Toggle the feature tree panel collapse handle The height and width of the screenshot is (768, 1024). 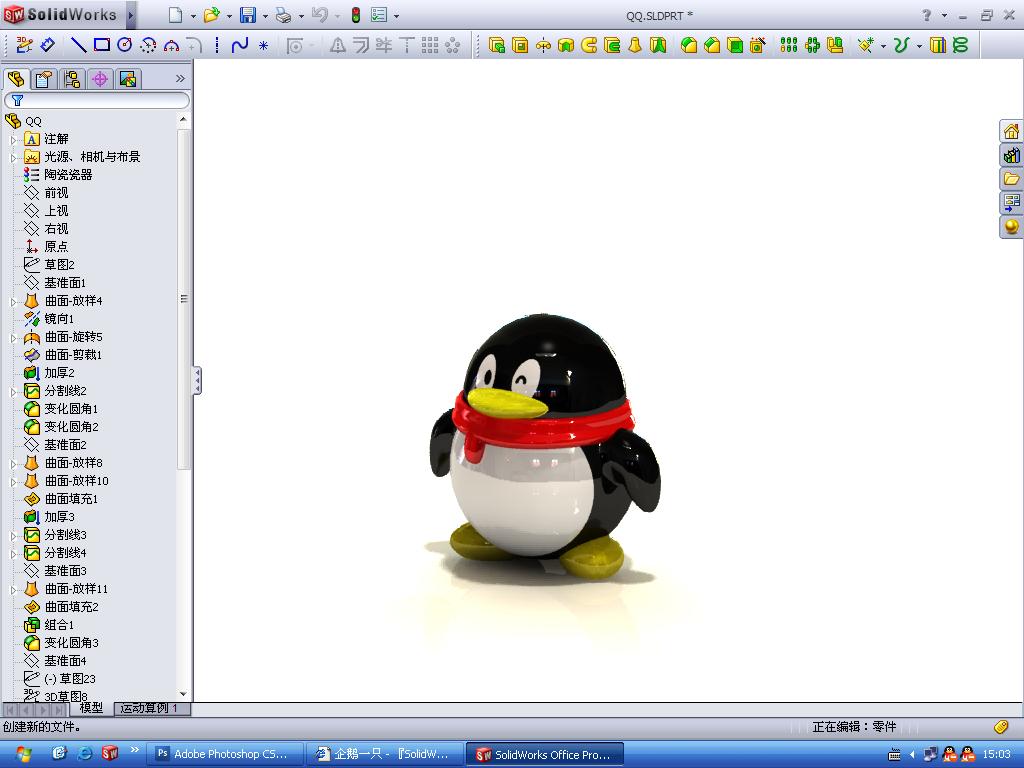[x=197, y=380]
